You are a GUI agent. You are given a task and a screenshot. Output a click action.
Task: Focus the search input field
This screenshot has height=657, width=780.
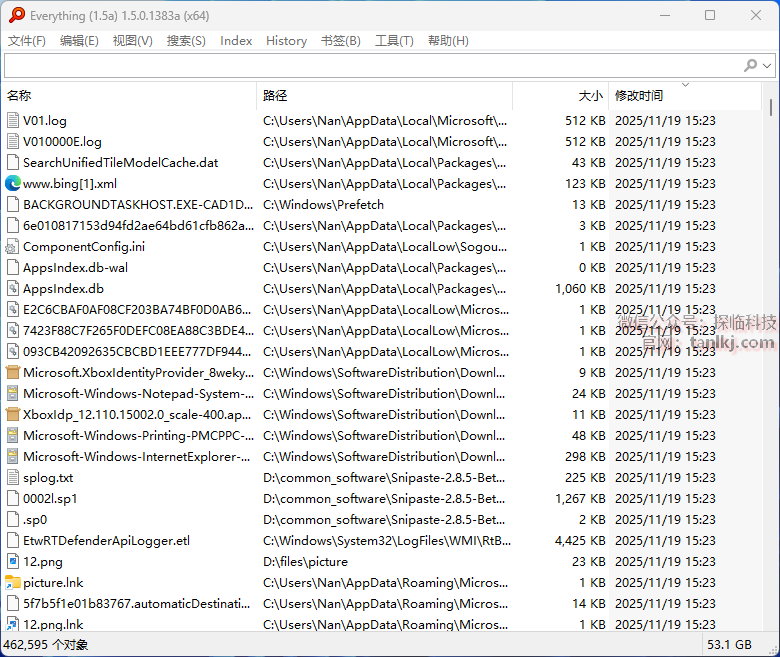point(373,66)
